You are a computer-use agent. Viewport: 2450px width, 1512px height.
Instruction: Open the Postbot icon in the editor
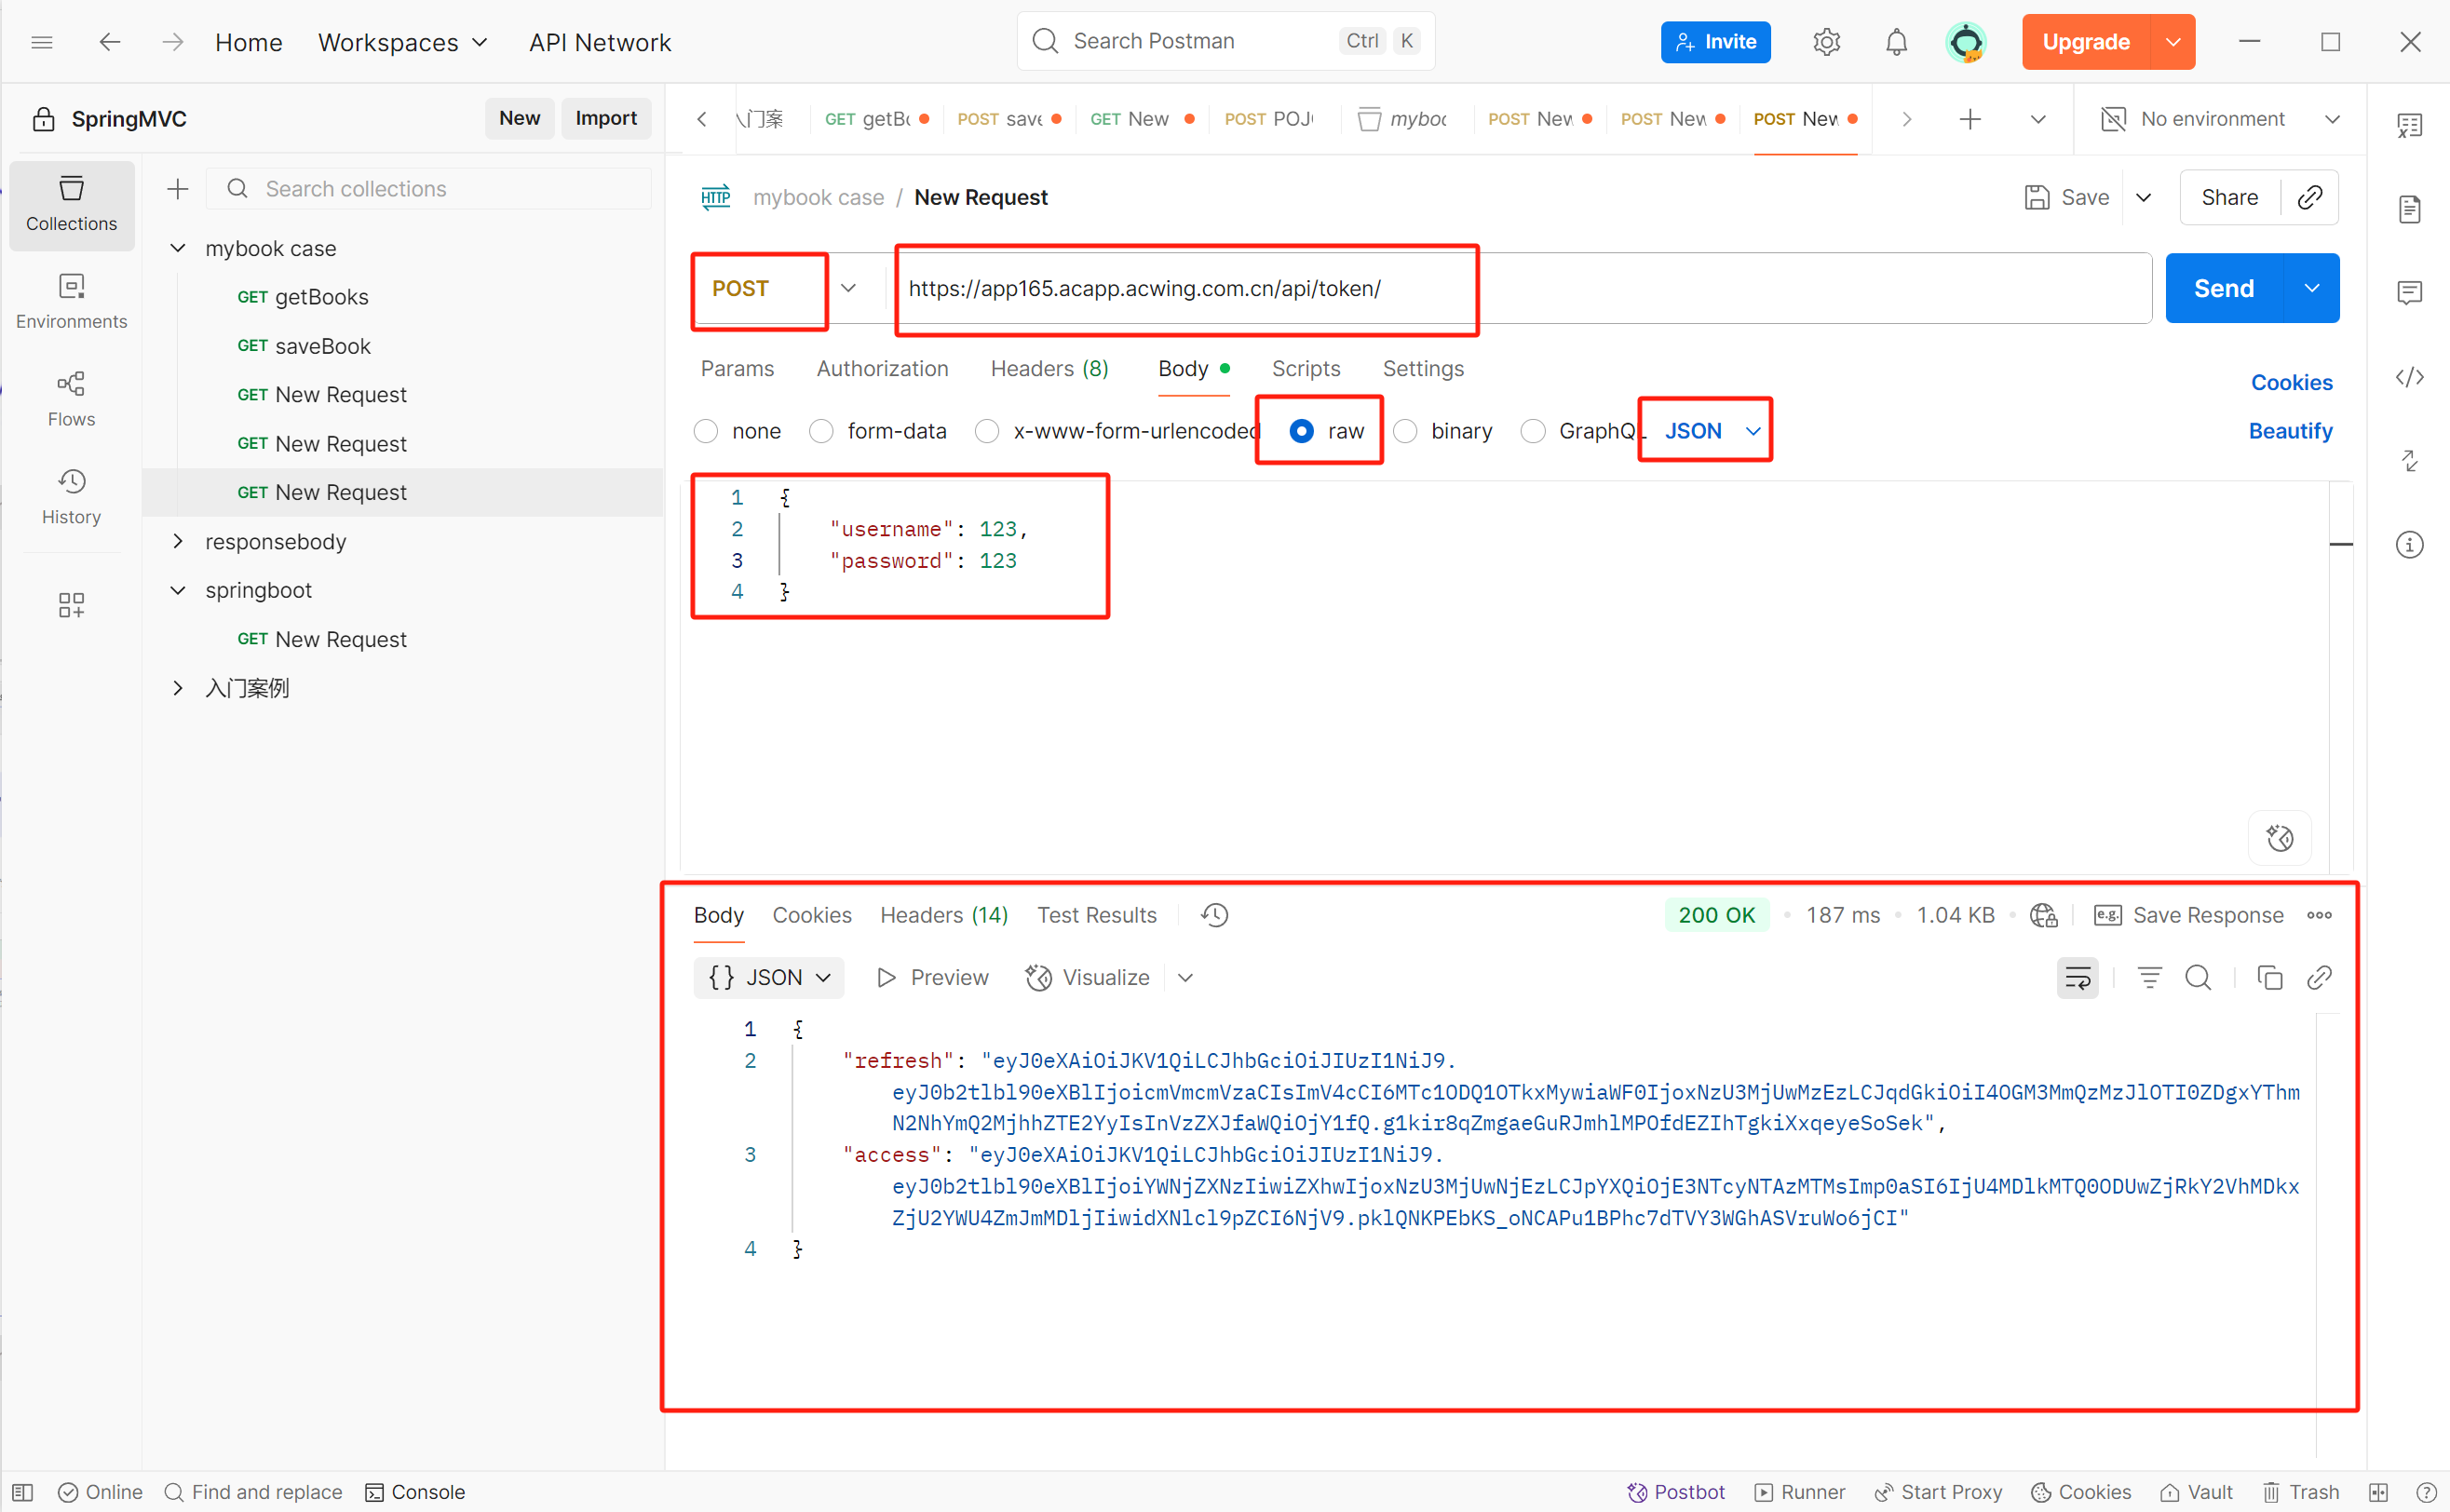[2280, 838]
